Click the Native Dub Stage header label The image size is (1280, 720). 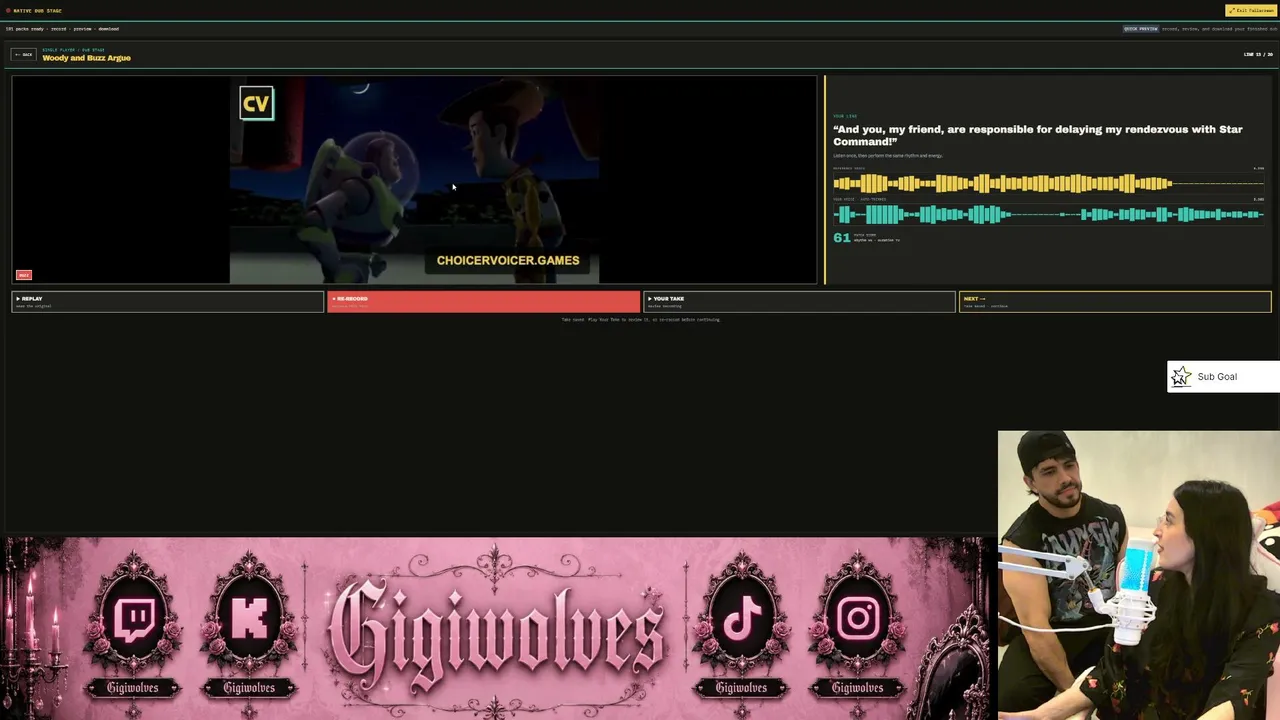coord(37,11)
